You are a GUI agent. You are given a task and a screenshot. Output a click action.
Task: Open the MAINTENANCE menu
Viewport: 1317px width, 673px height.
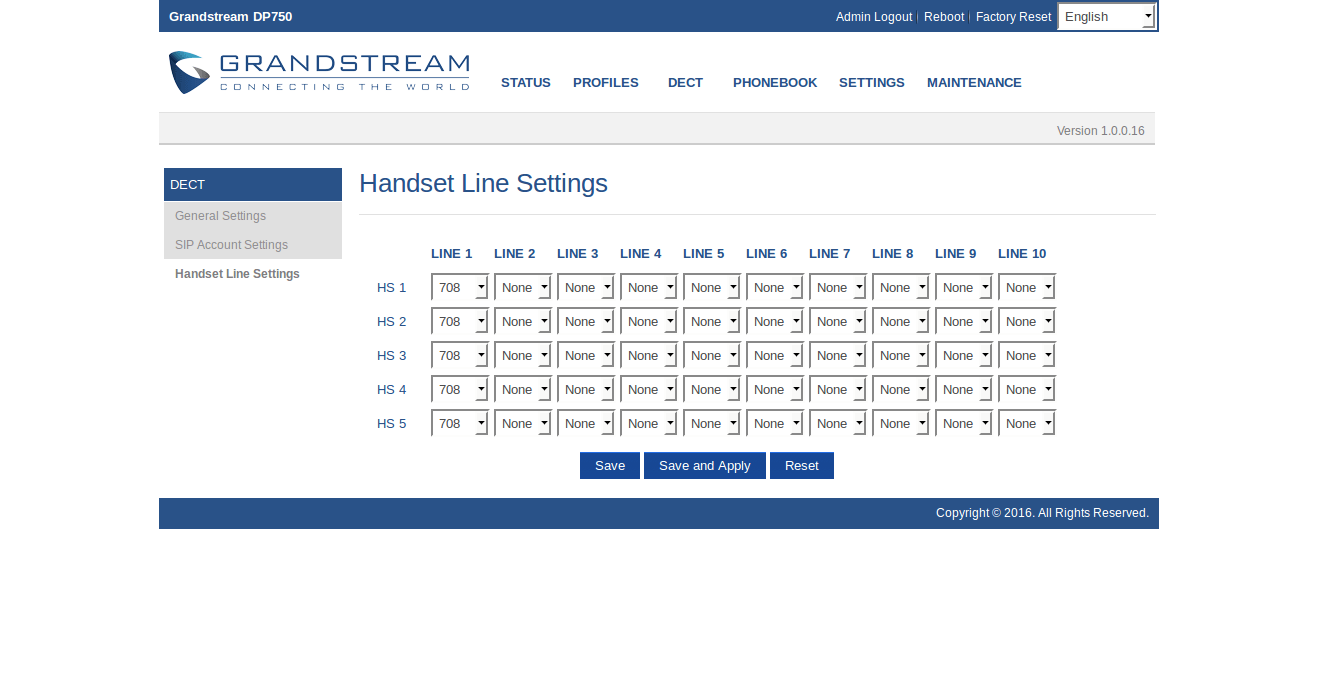click(973, 83)
